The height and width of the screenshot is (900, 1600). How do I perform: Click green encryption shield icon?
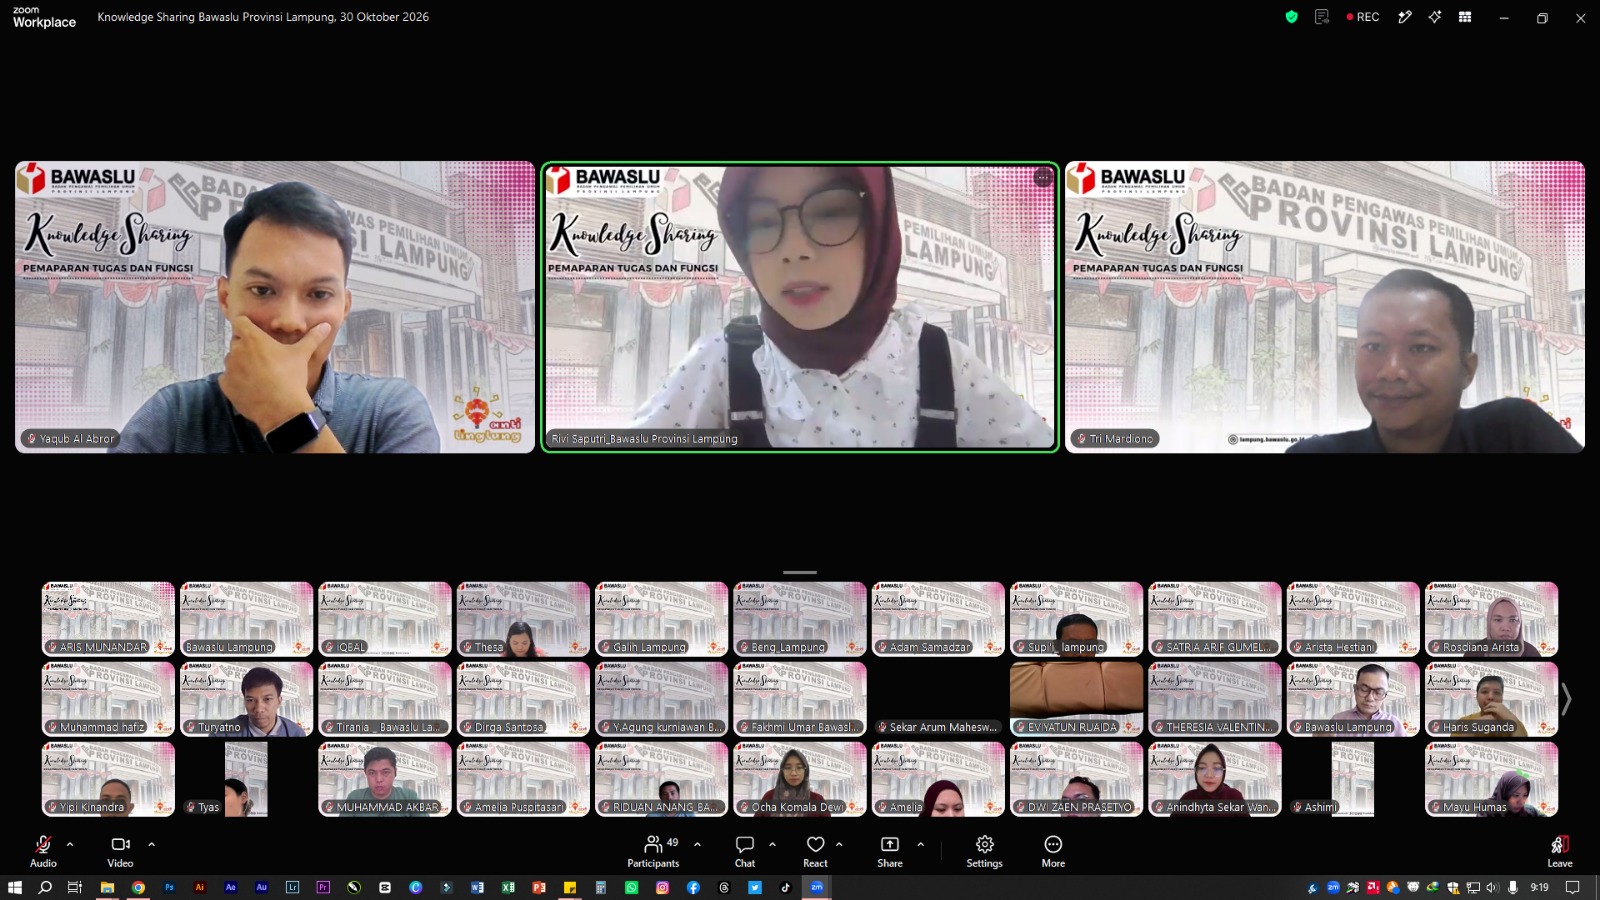click(x=1292, y=17)
